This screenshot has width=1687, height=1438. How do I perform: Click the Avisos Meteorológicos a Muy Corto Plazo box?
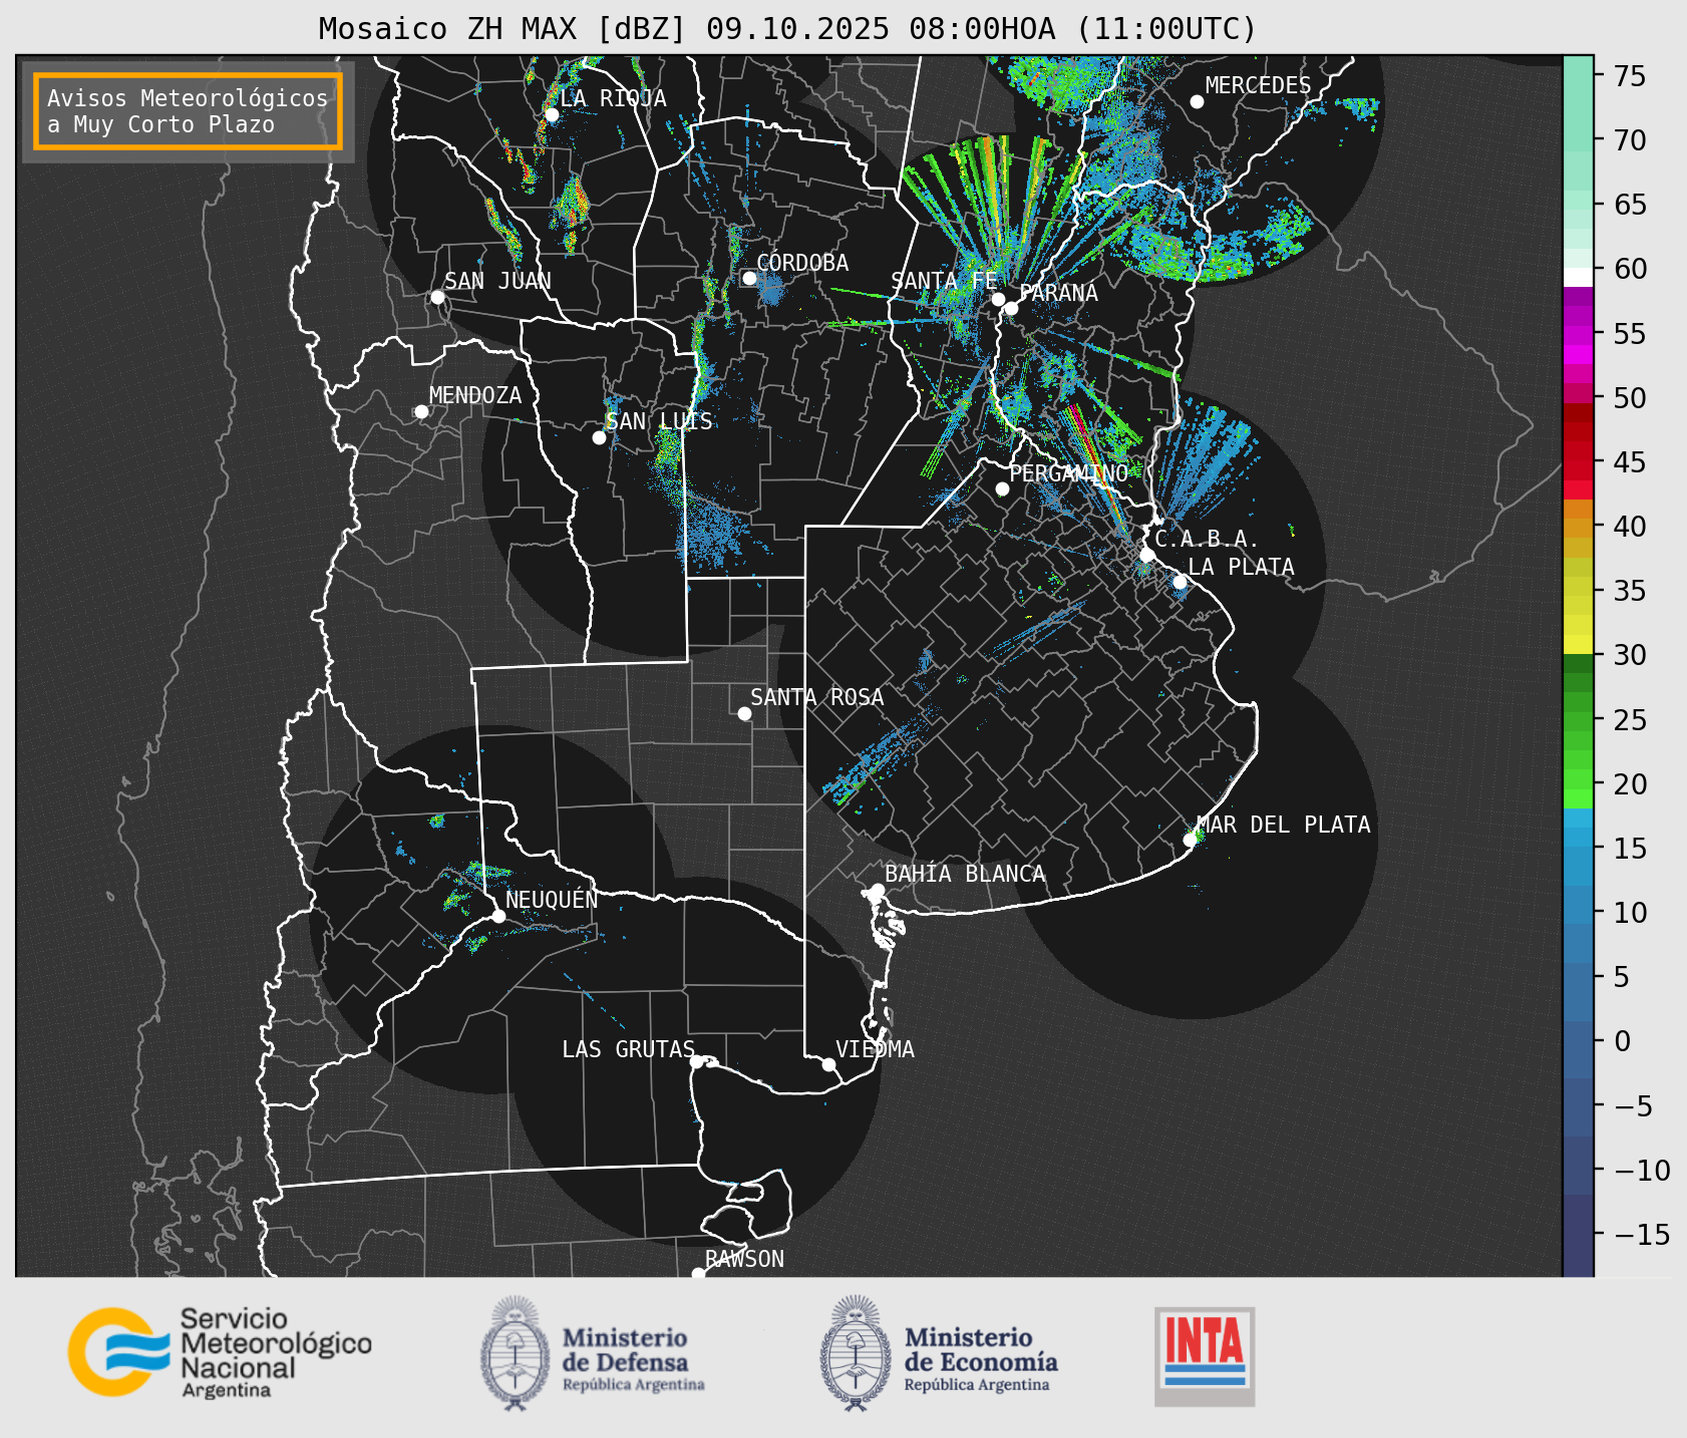188,111
